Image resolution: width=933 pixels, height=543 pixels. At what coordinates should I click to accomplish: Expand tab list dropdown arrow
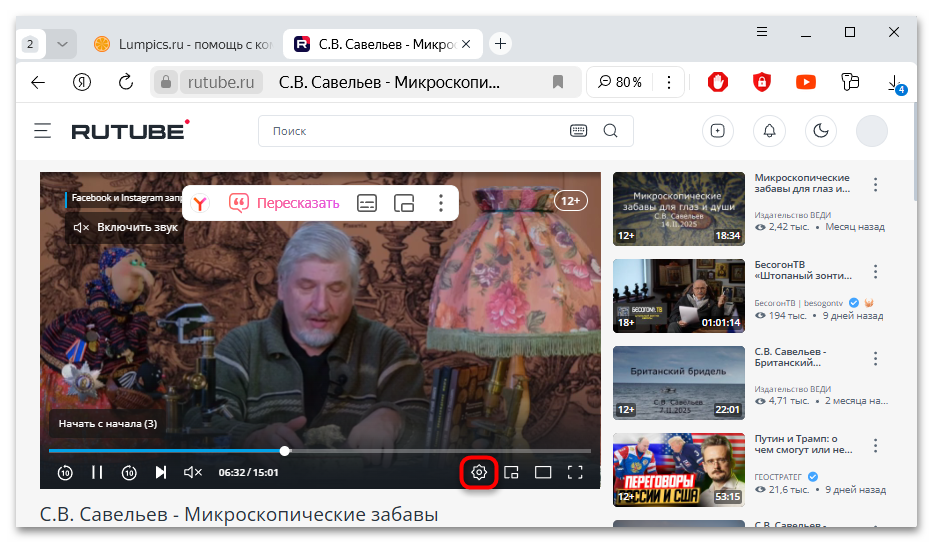pyautogui.click(x=62, y=44)
